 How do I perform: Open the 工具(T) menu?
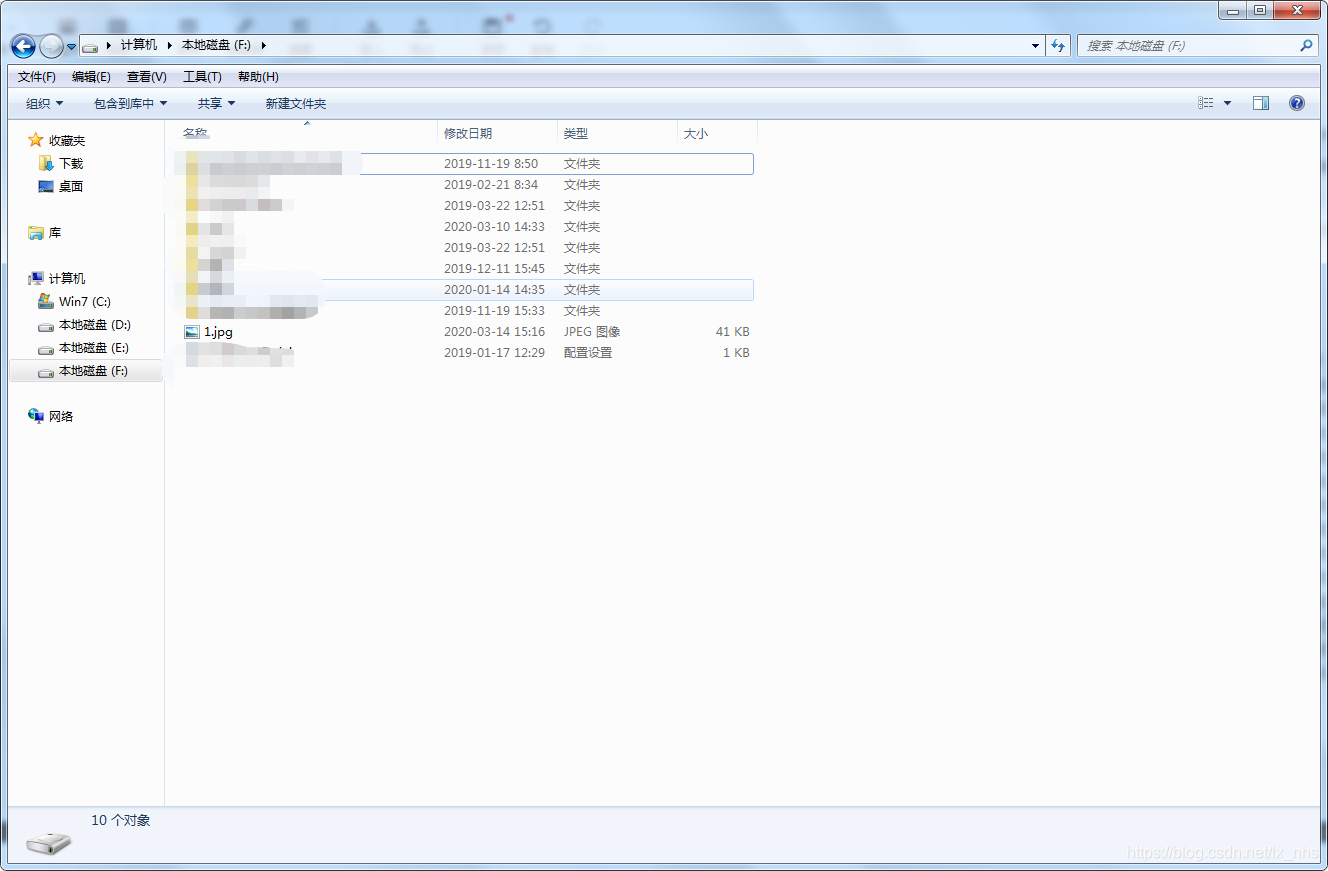click(x=202, y=77)
